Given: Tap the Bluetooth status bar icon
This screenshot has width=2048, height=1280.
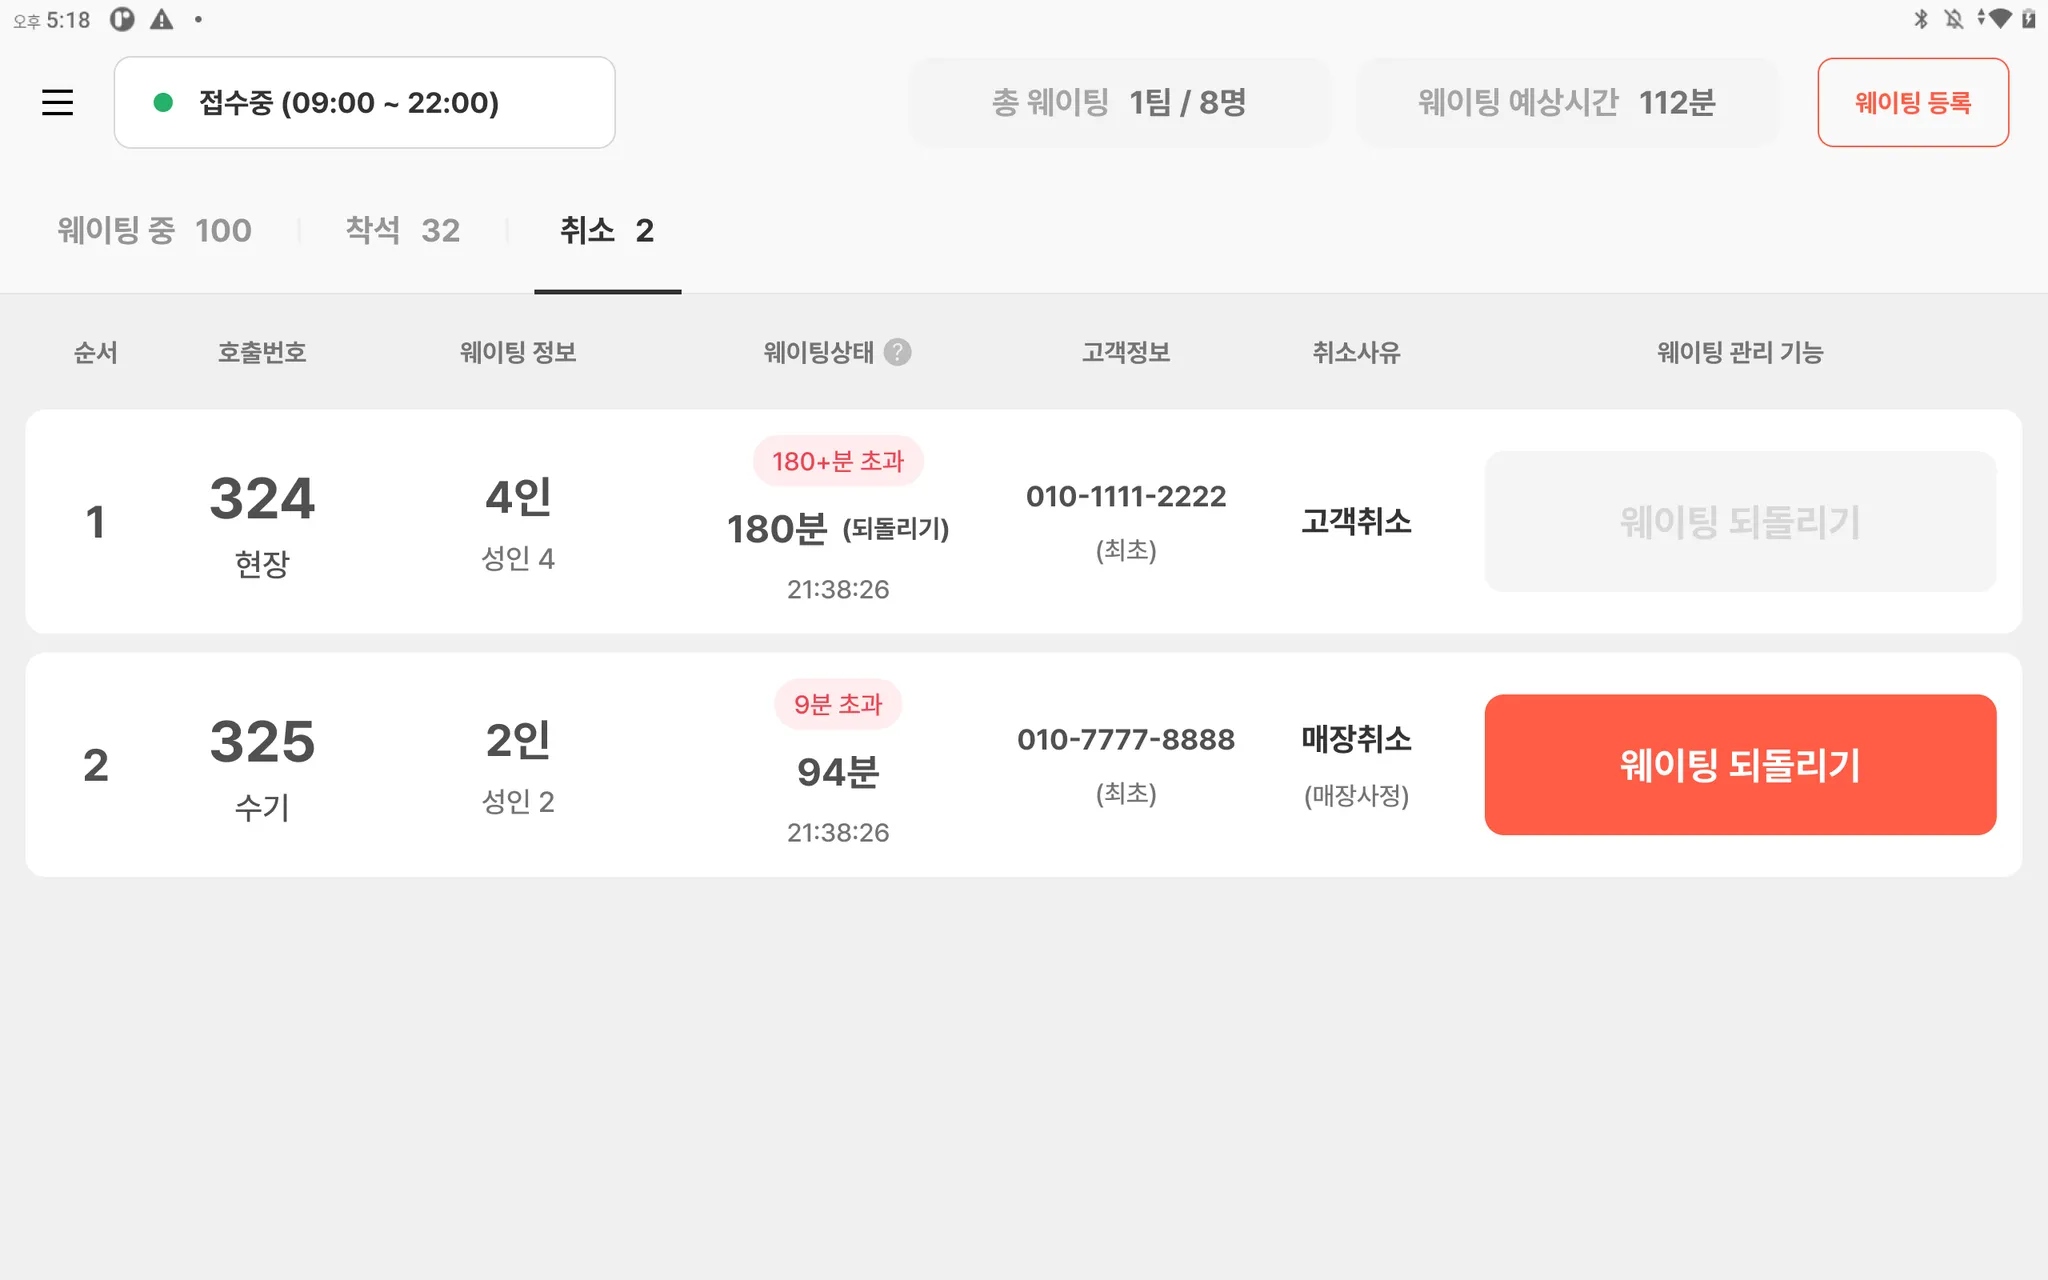Looking at the screenshot, I should [1920, 19].
